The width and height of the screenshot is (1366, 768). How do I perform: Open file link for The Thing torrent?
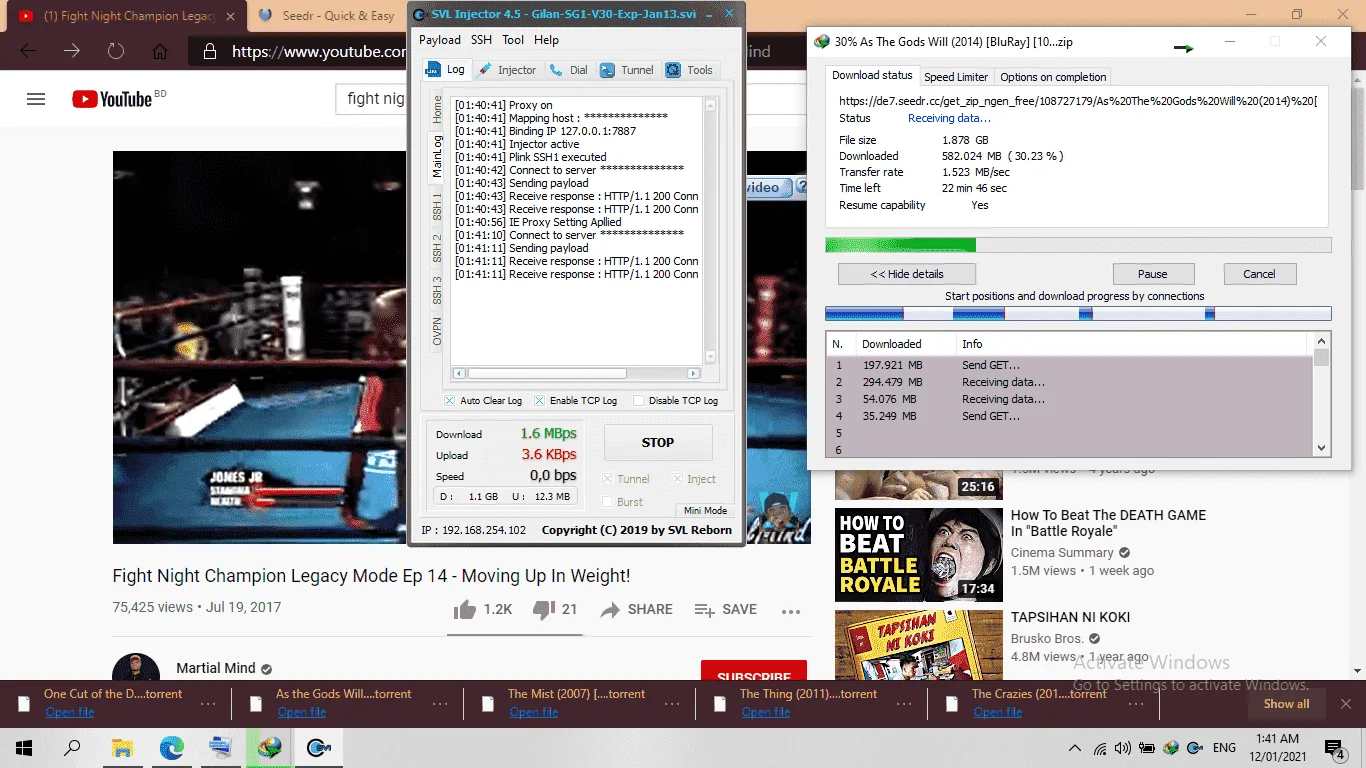[x=766, y=712]
